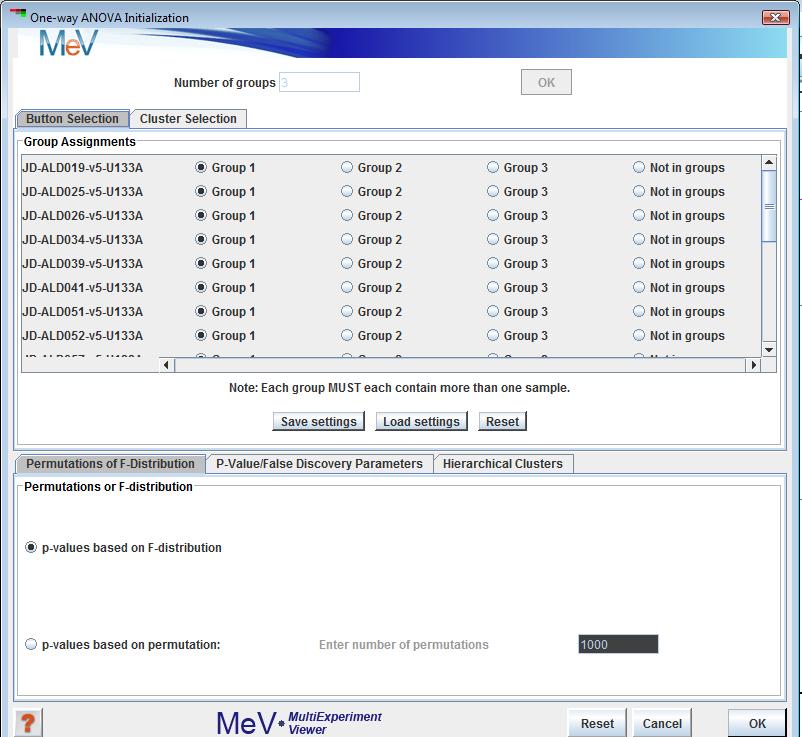Click the number of permutations field
This screenshot has width=802, height=737.
[617, 645]
